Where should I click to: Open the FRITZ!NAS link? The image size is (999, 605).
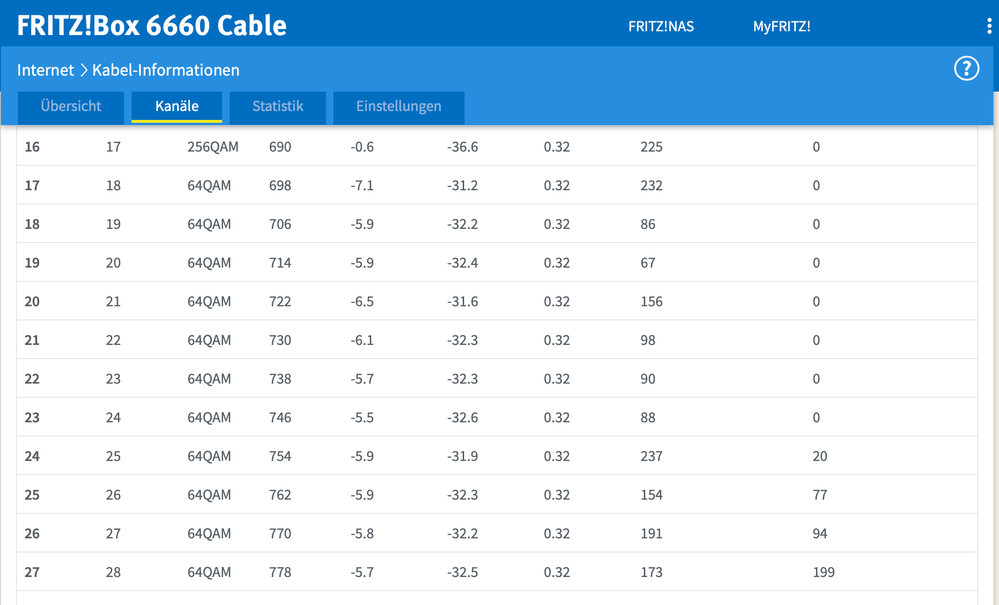coord(661,27)
